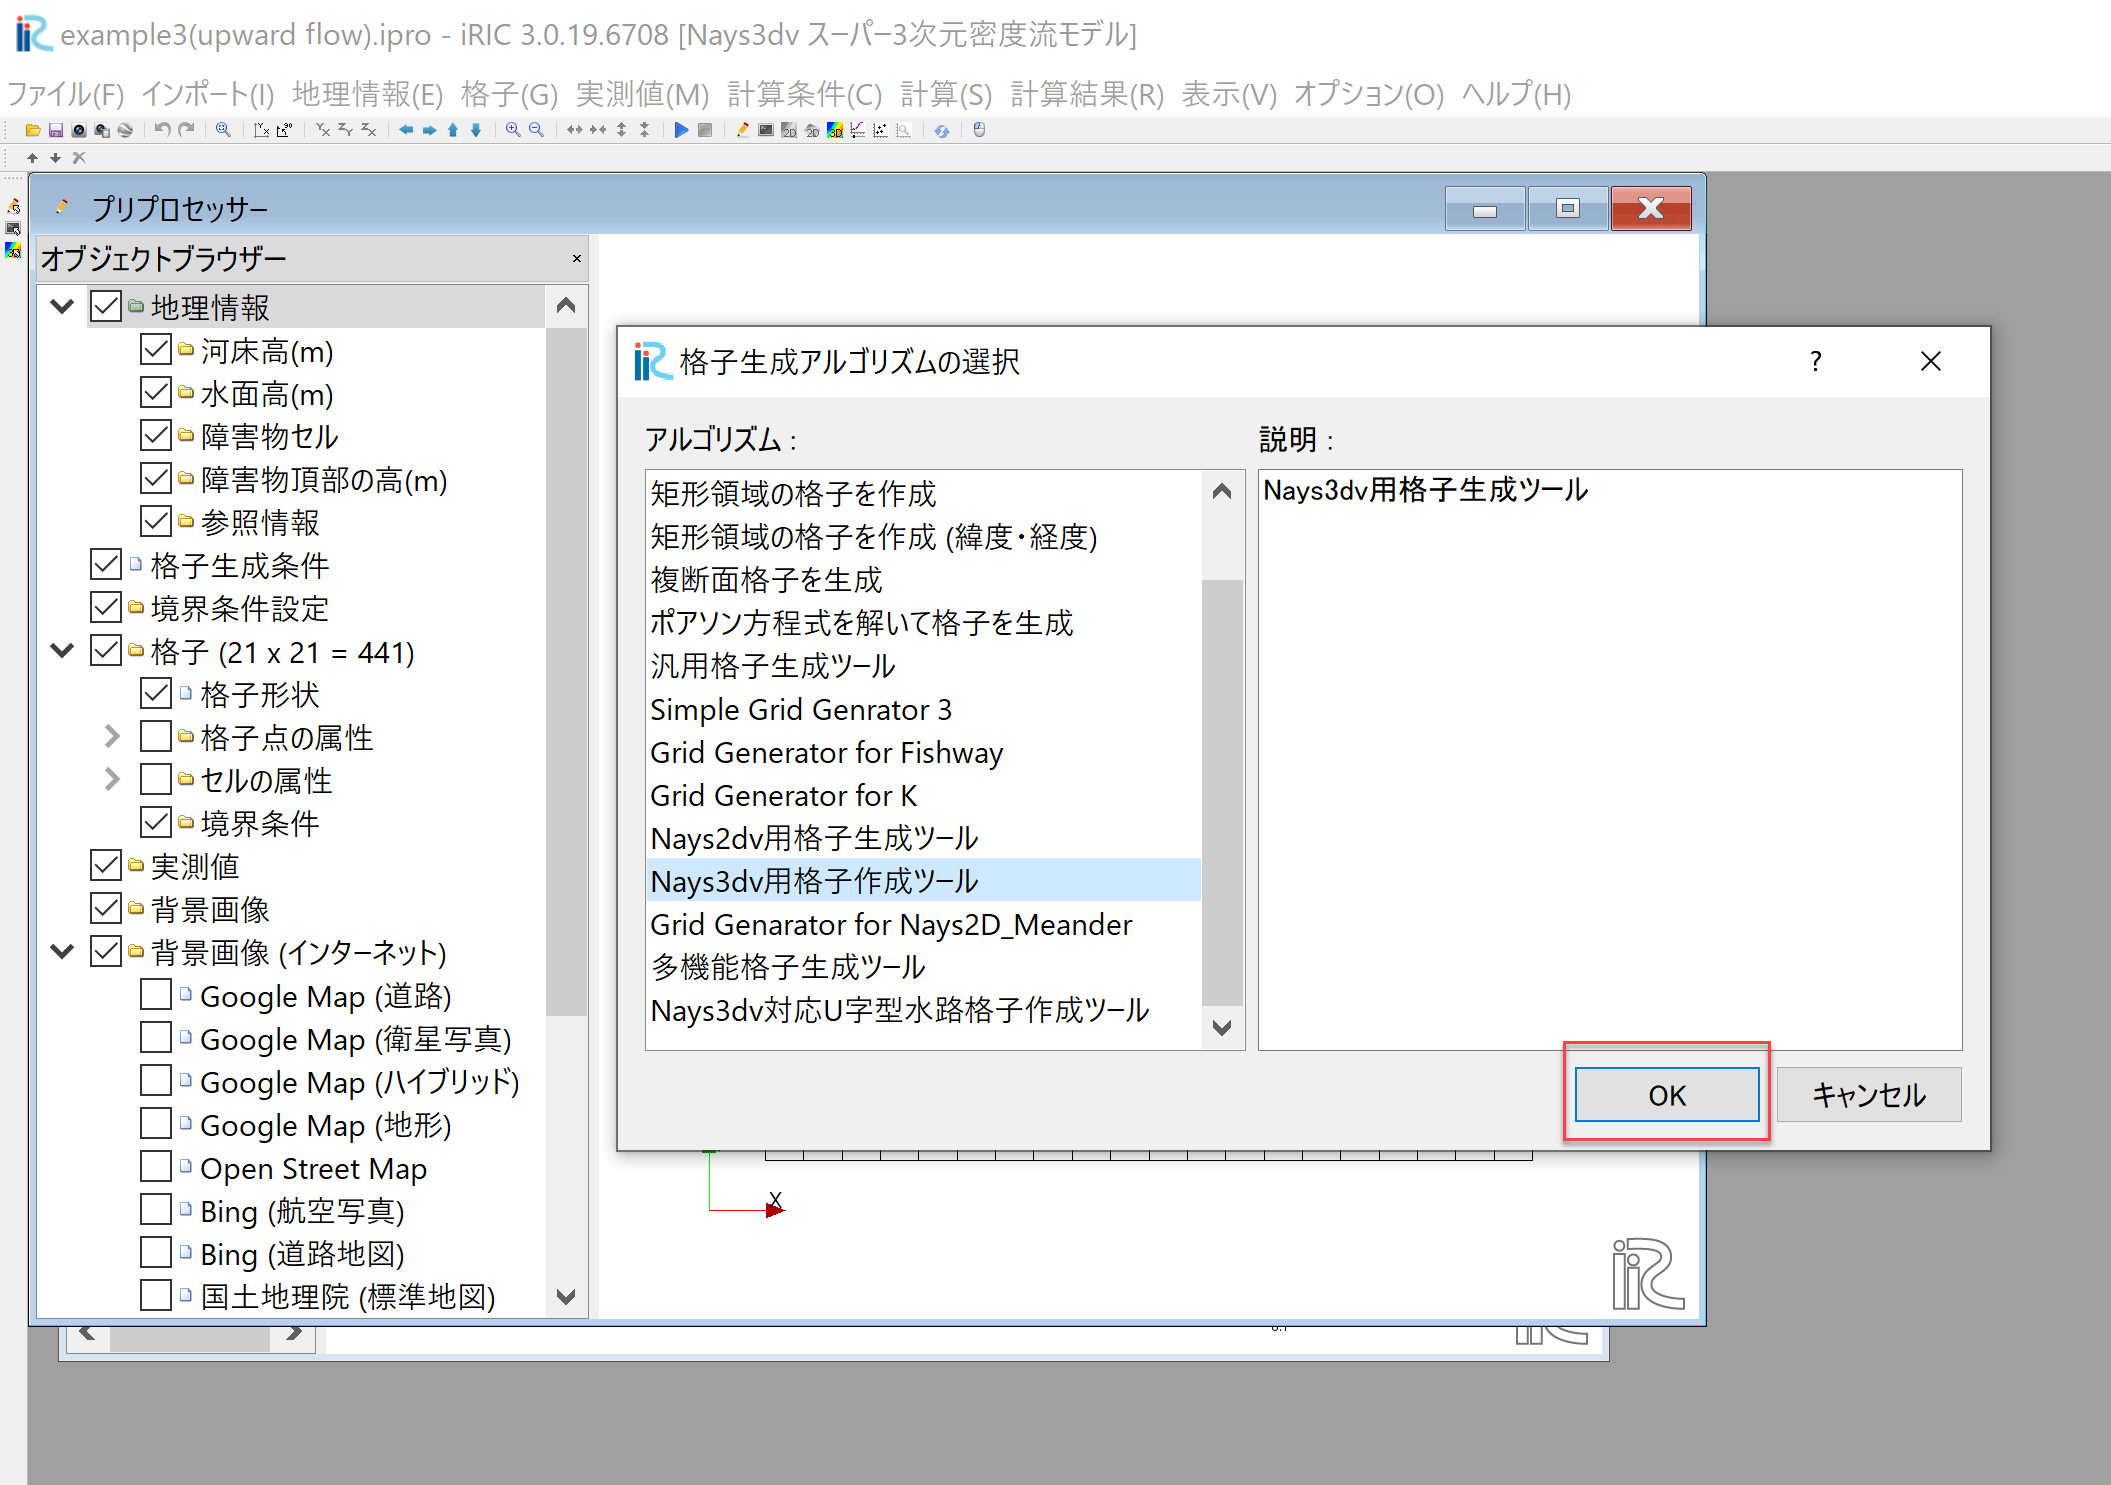Take a snapshot with the camera icon
Viewport: 2111px width, 1485px height.
79,130
